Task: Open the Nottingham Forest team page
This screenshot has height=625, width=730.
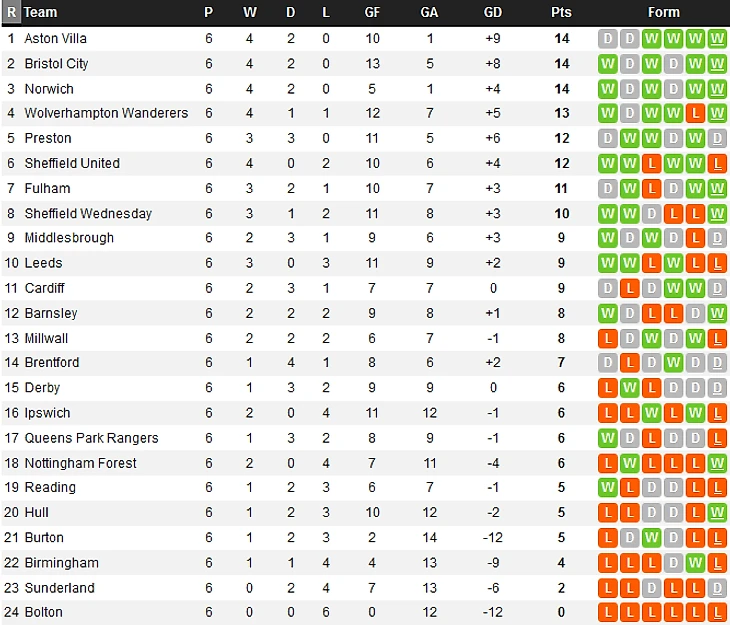Action: 80,463
